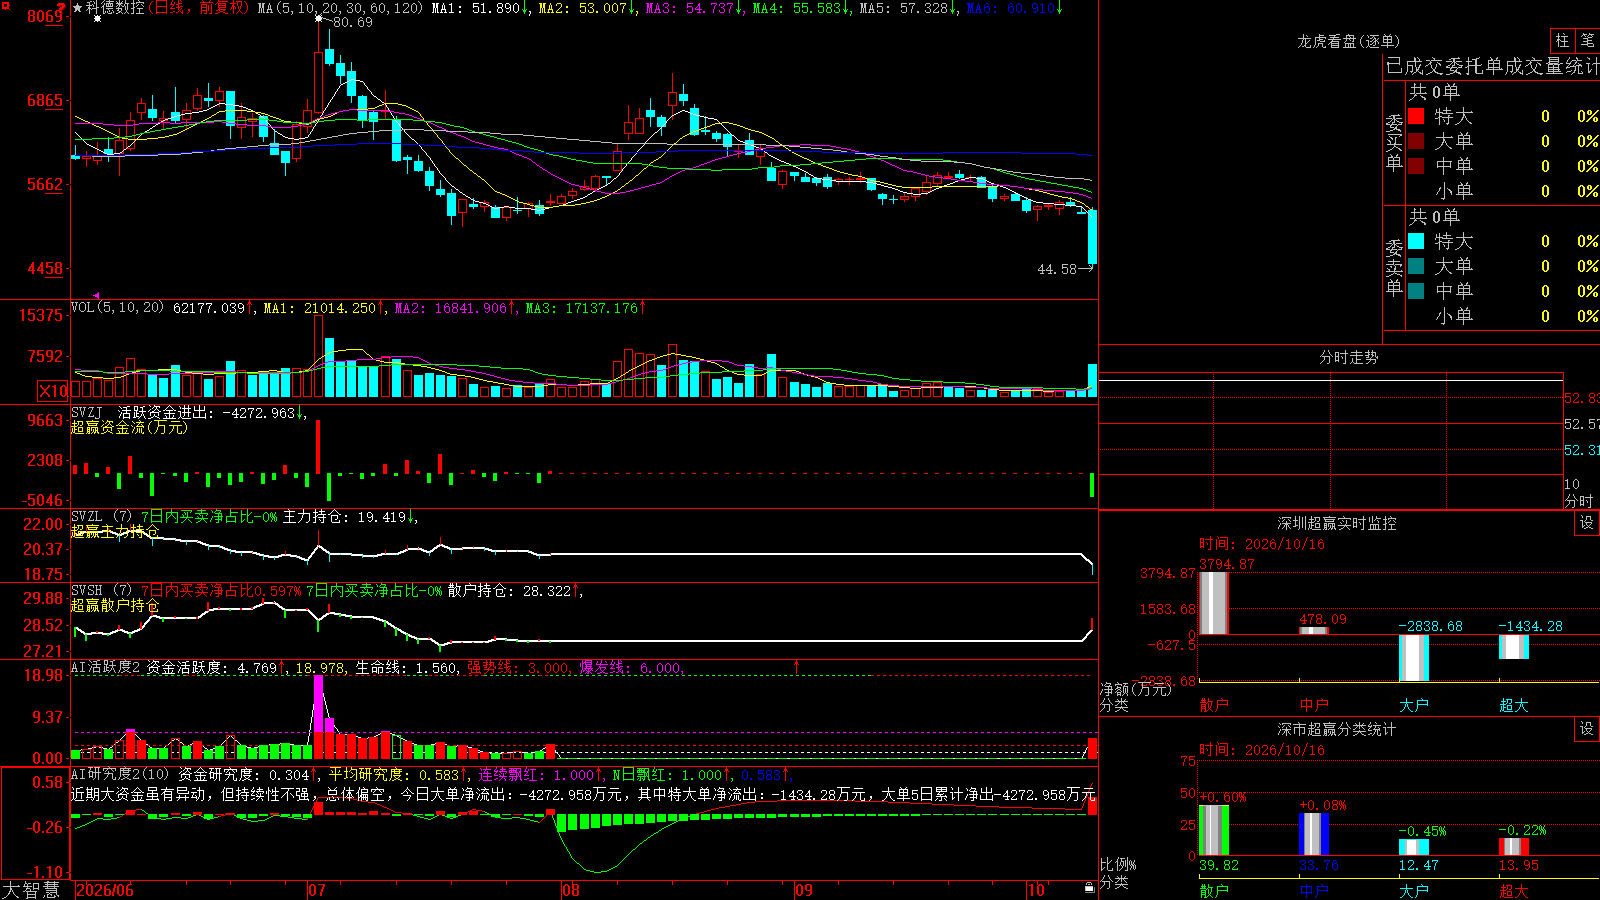Click the 深圳超赢实时监控 panel title
This screenshot has width=1600, height=900.
click(x=1336, y=523)
